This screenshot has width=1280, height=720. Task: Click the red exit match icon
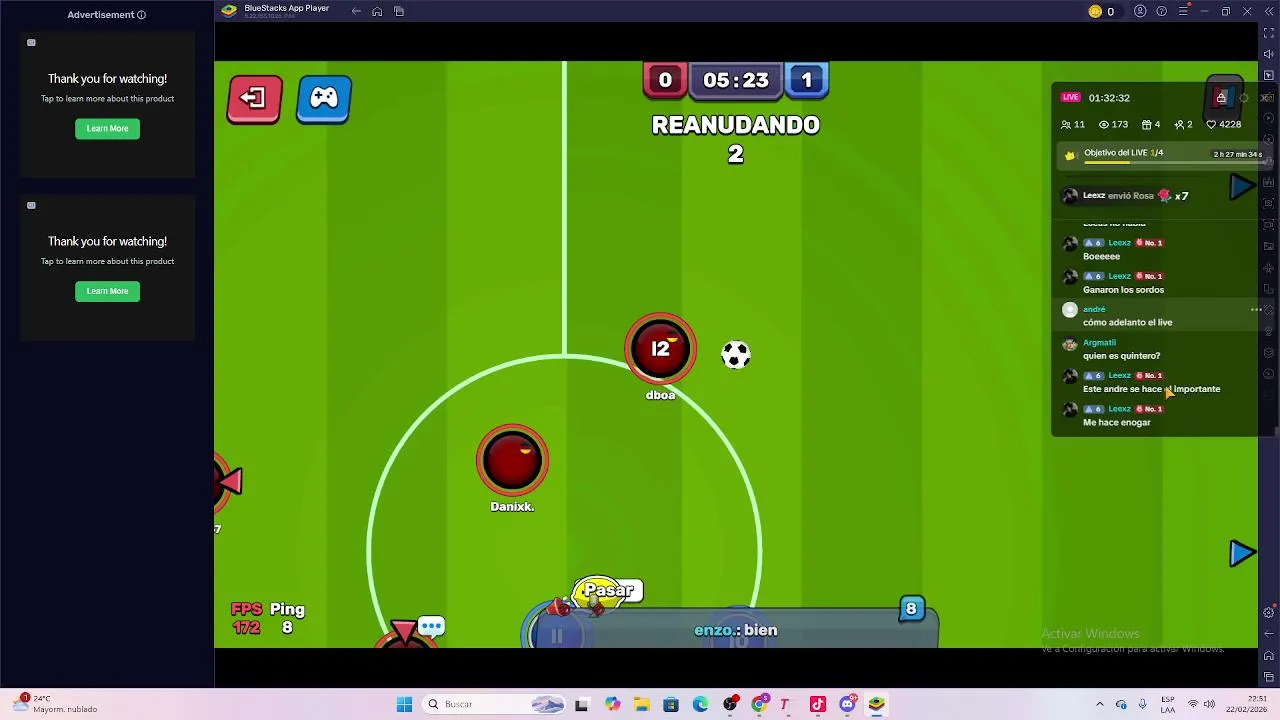pyautogui.click(x=254, y=99)
